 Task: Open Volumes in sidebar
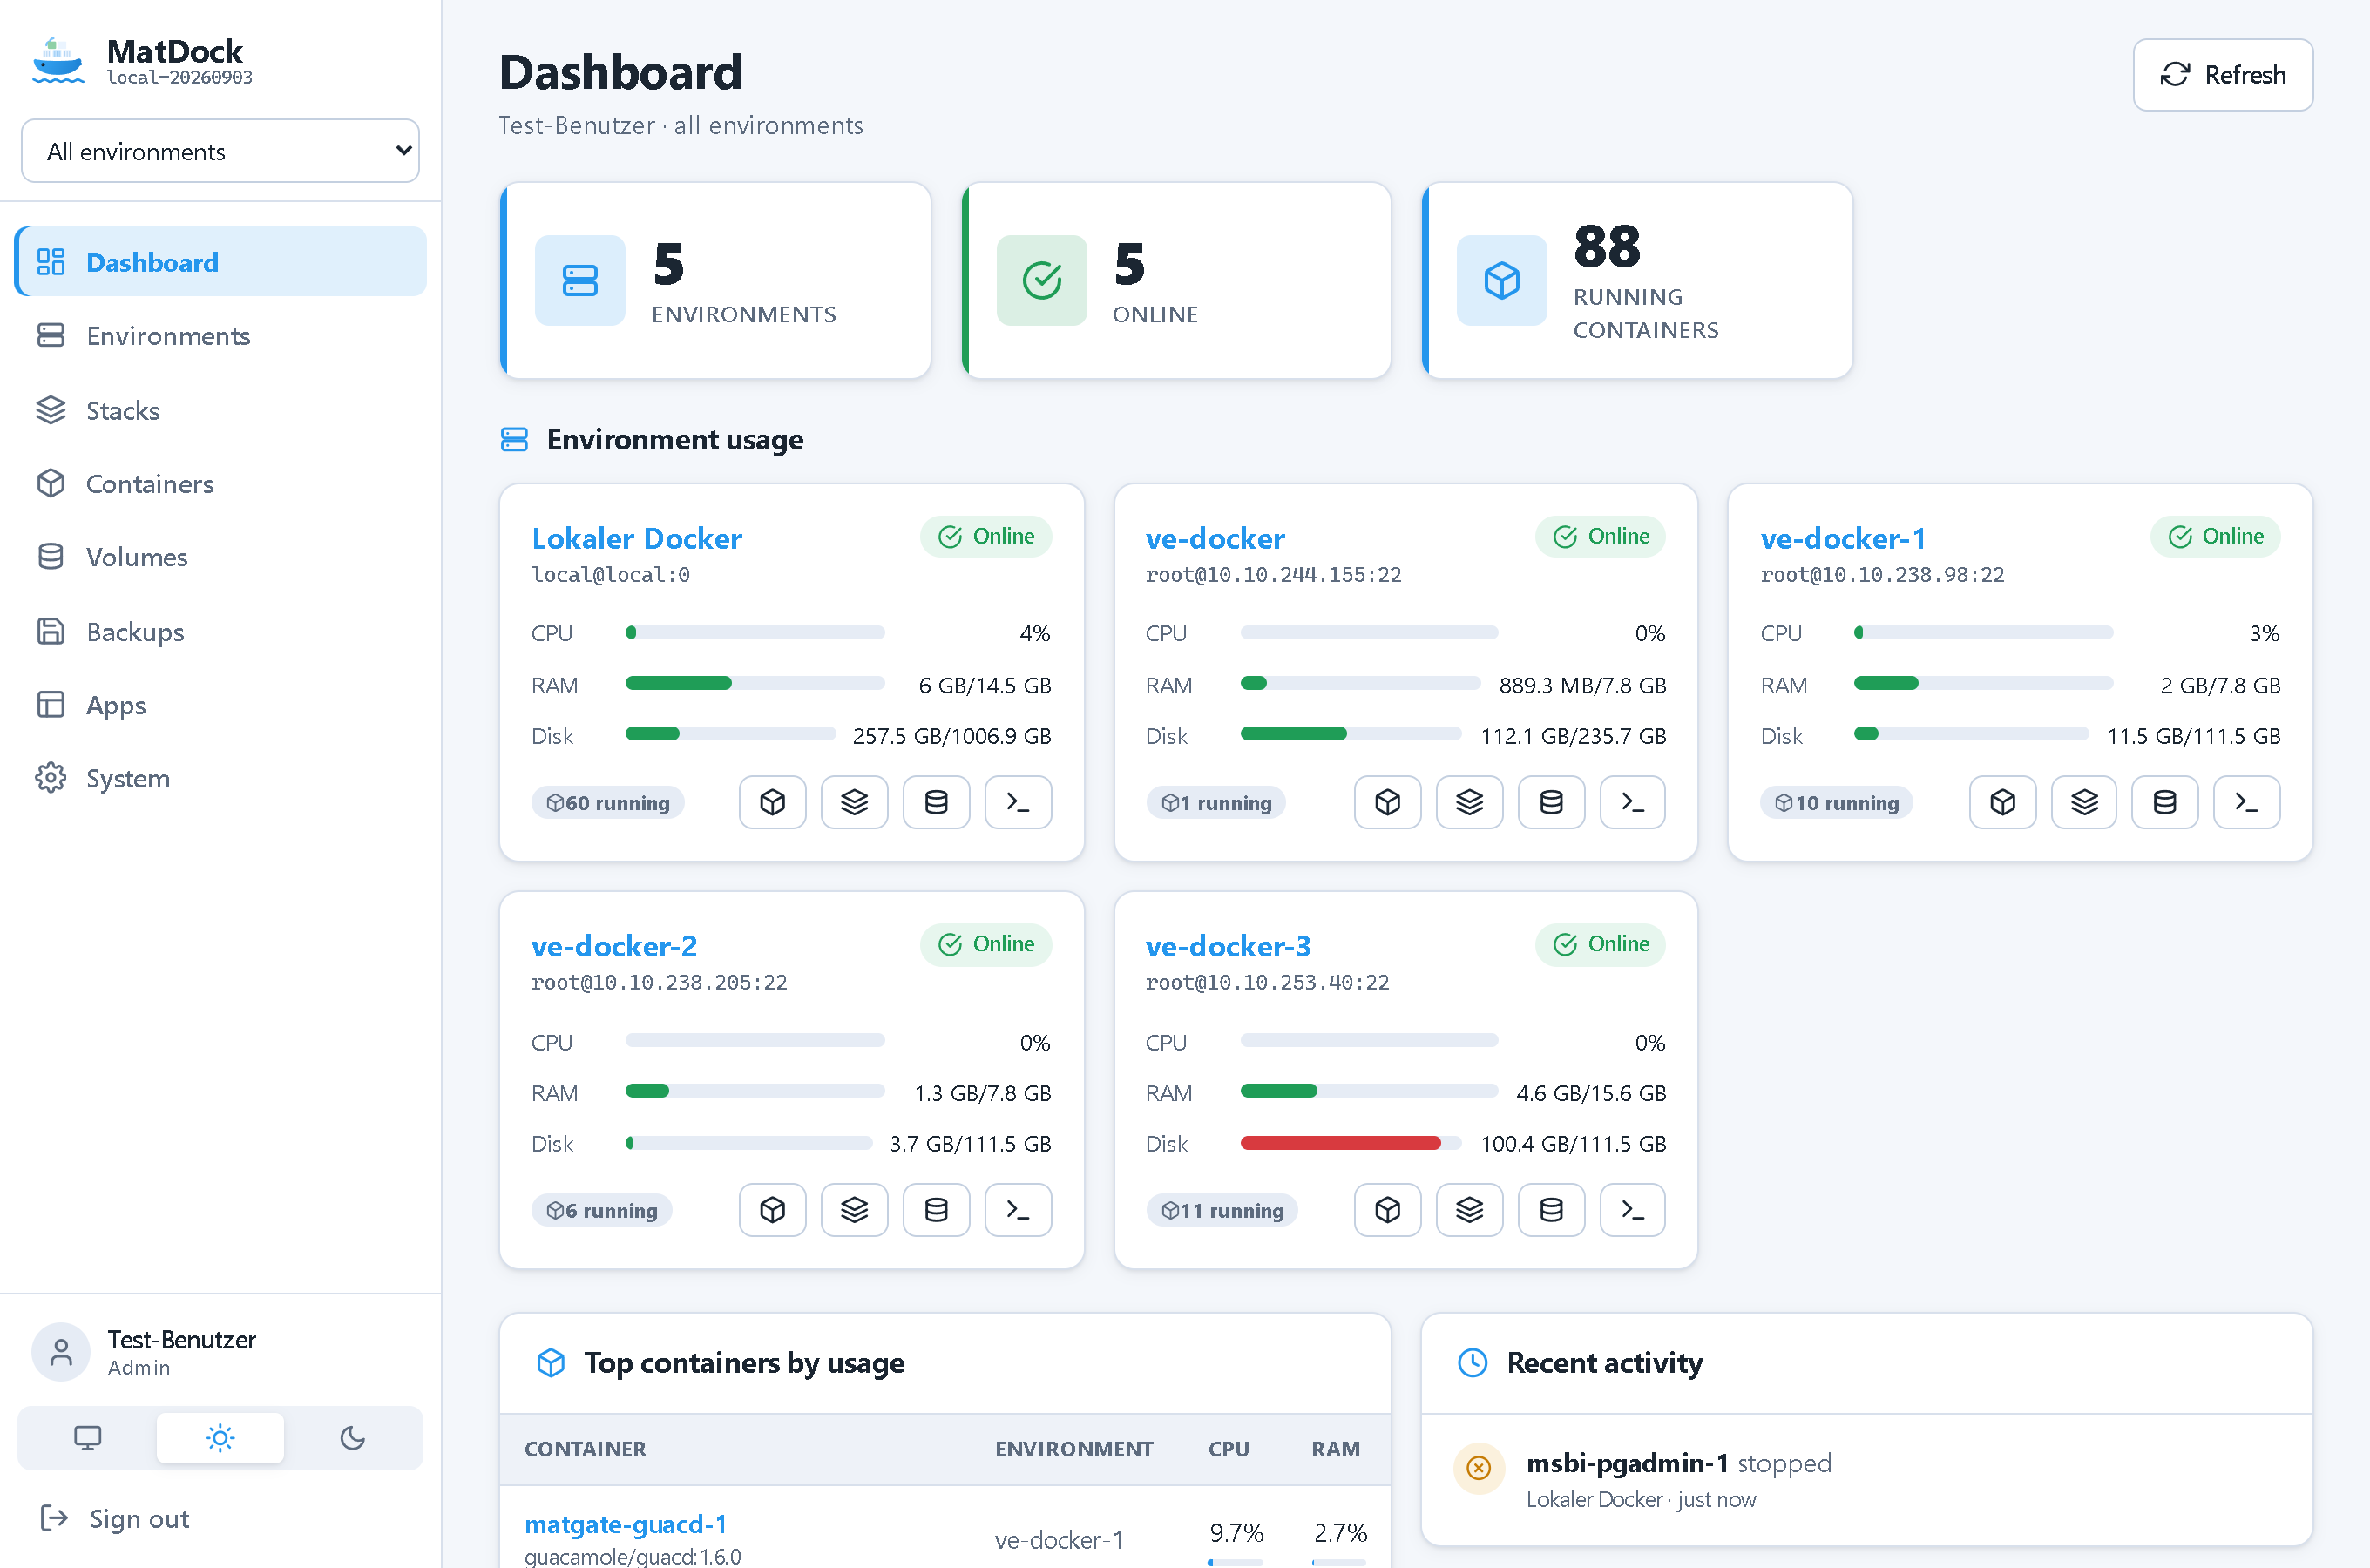tap(220, 557)
